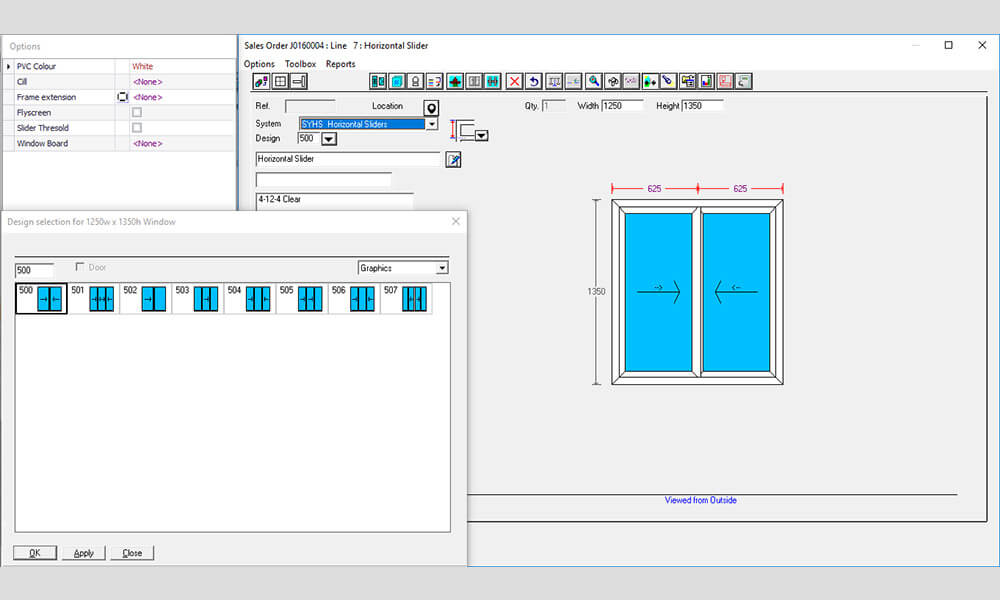Open the Toolbox menu
Viewport: 1000px width, 600px height.
click(x=300, y=63)
